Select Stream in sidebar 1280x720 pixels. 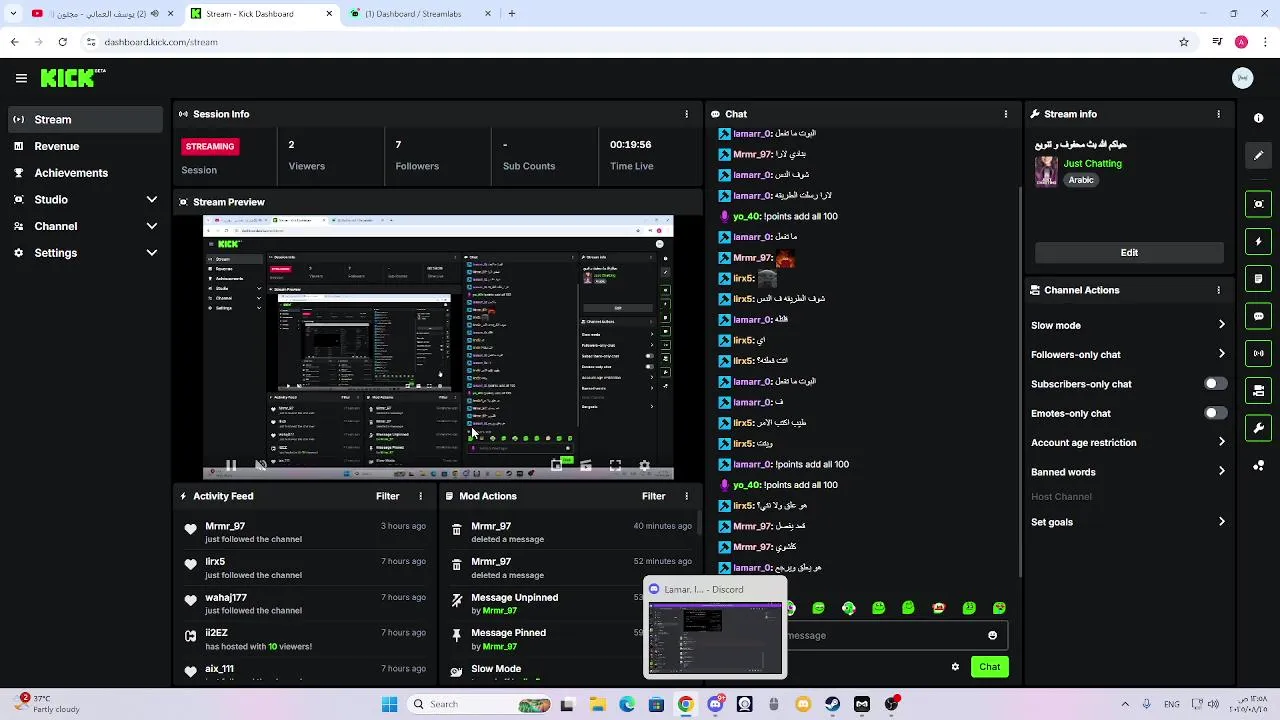(x=85, y=119)
